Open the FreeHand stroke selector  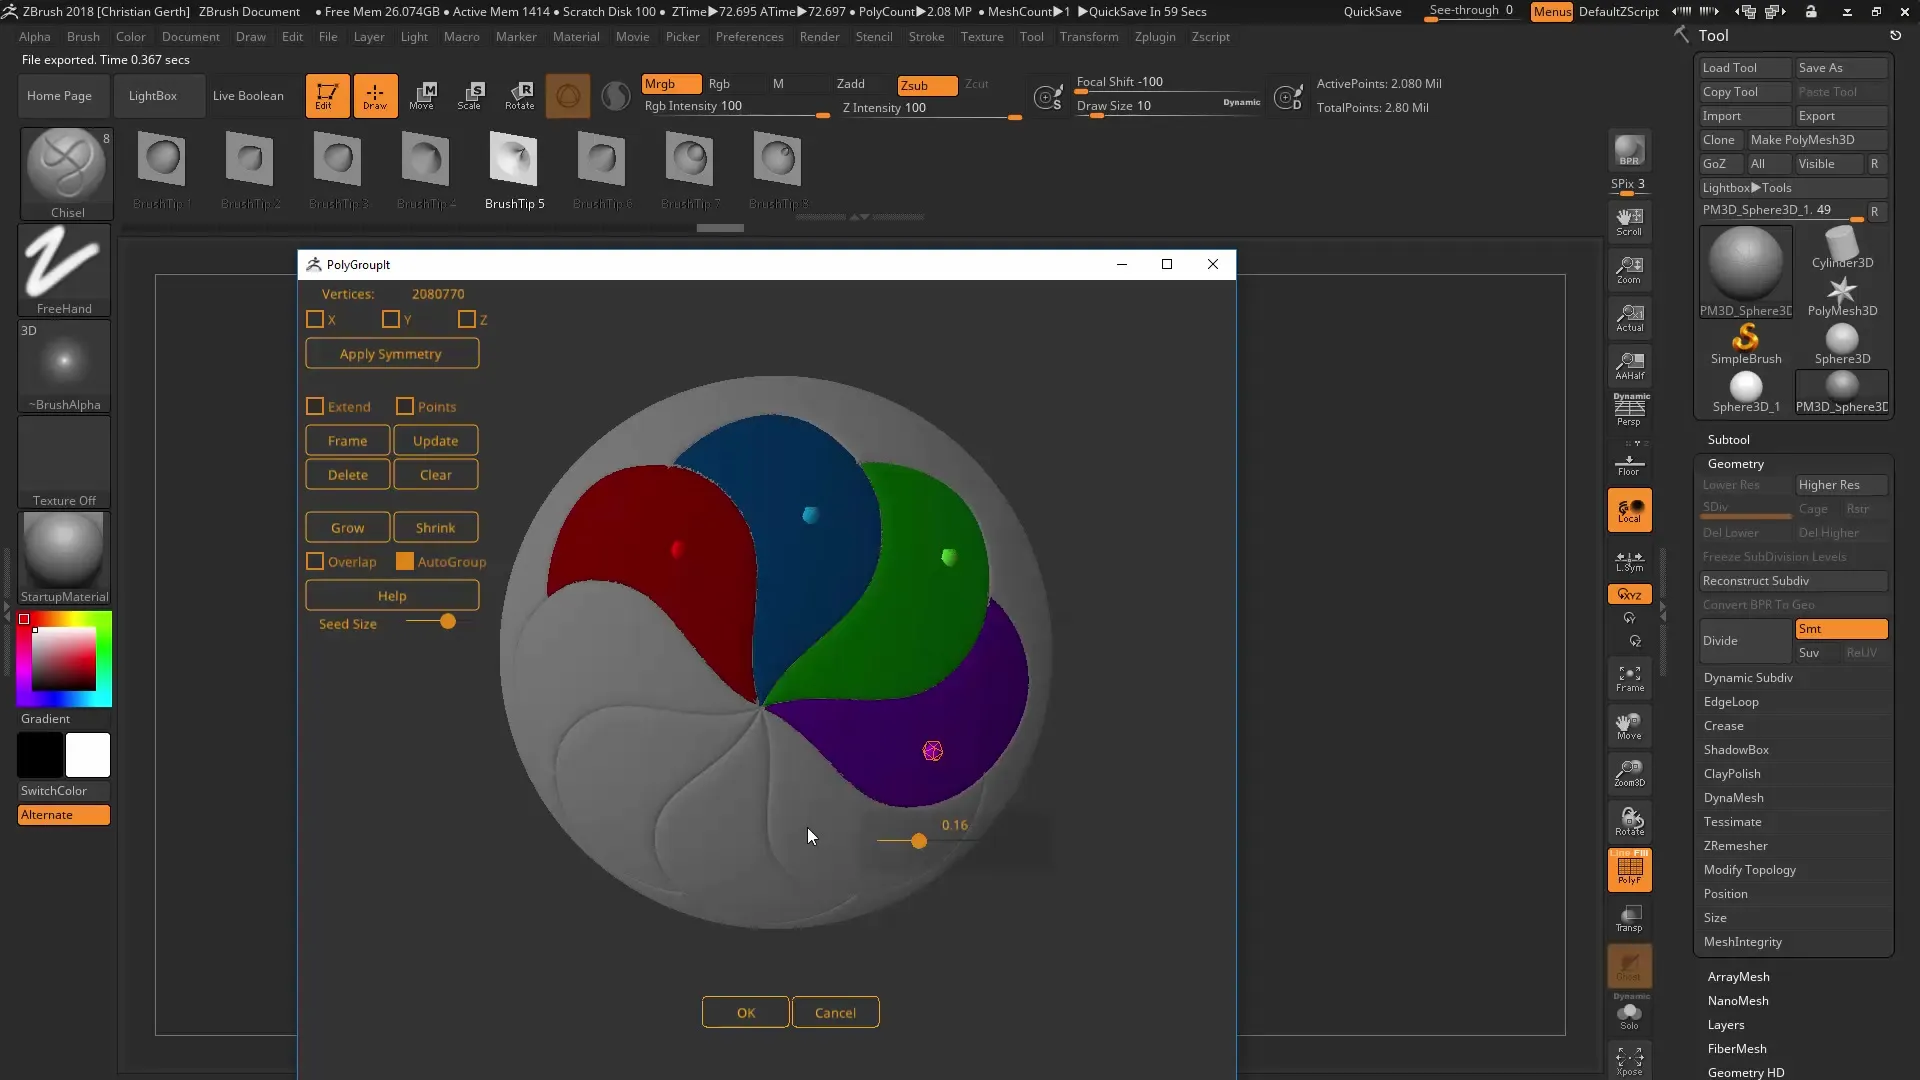(66, 270)
